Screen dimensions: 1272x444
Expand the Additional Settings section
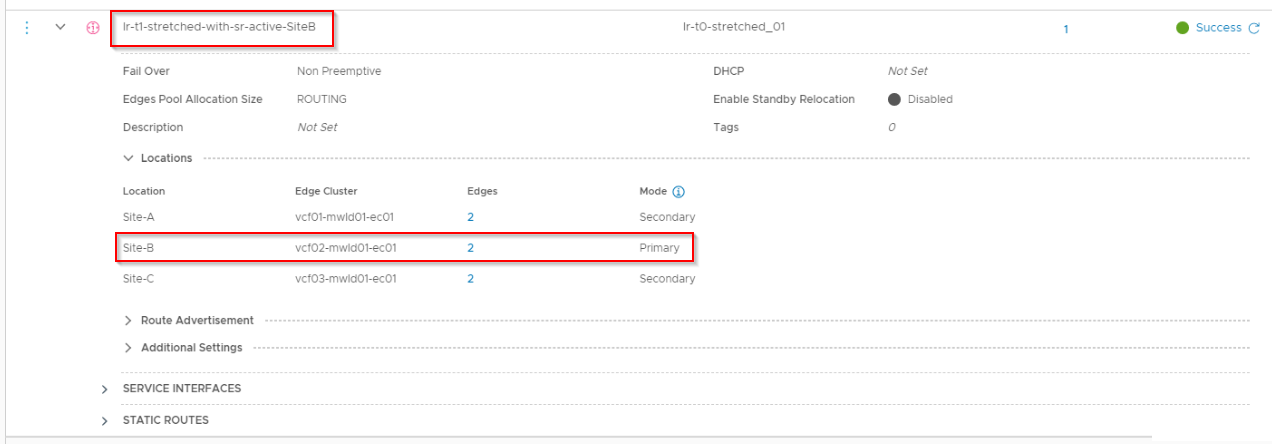128,348
